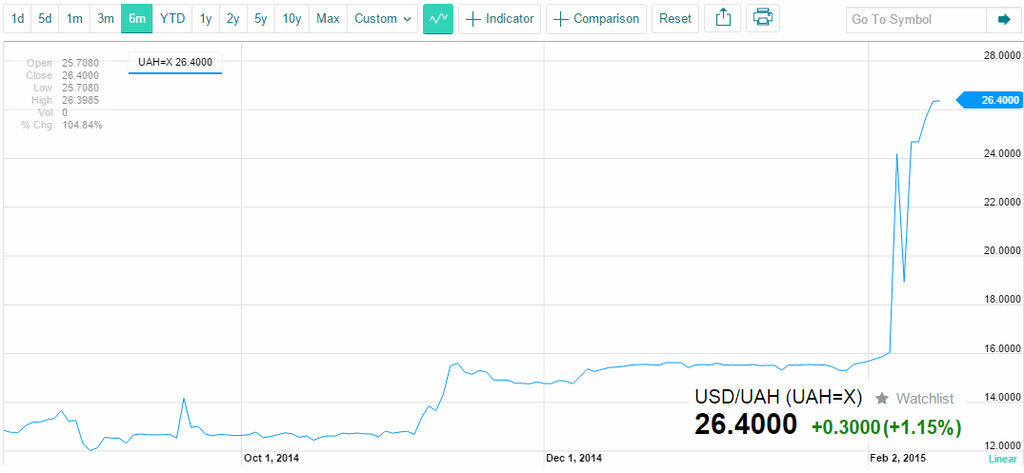Select the 5d time range
The image size is (1024, 473).
[x=45, y=19]
